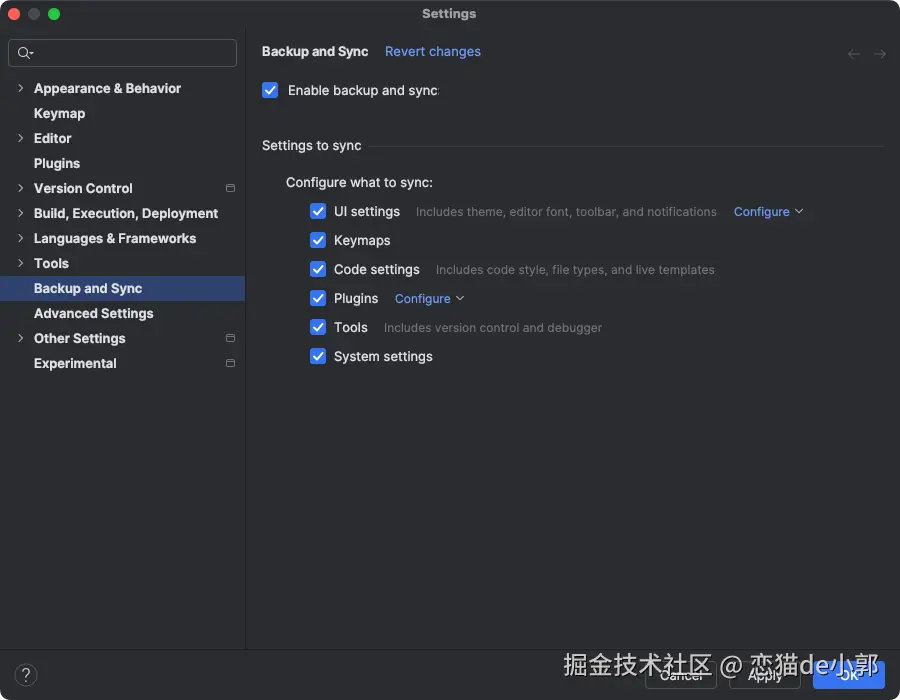This screenshot has width=900, height=700.
Task: Uncheck the UI settings checkbox
Action: 318,211
